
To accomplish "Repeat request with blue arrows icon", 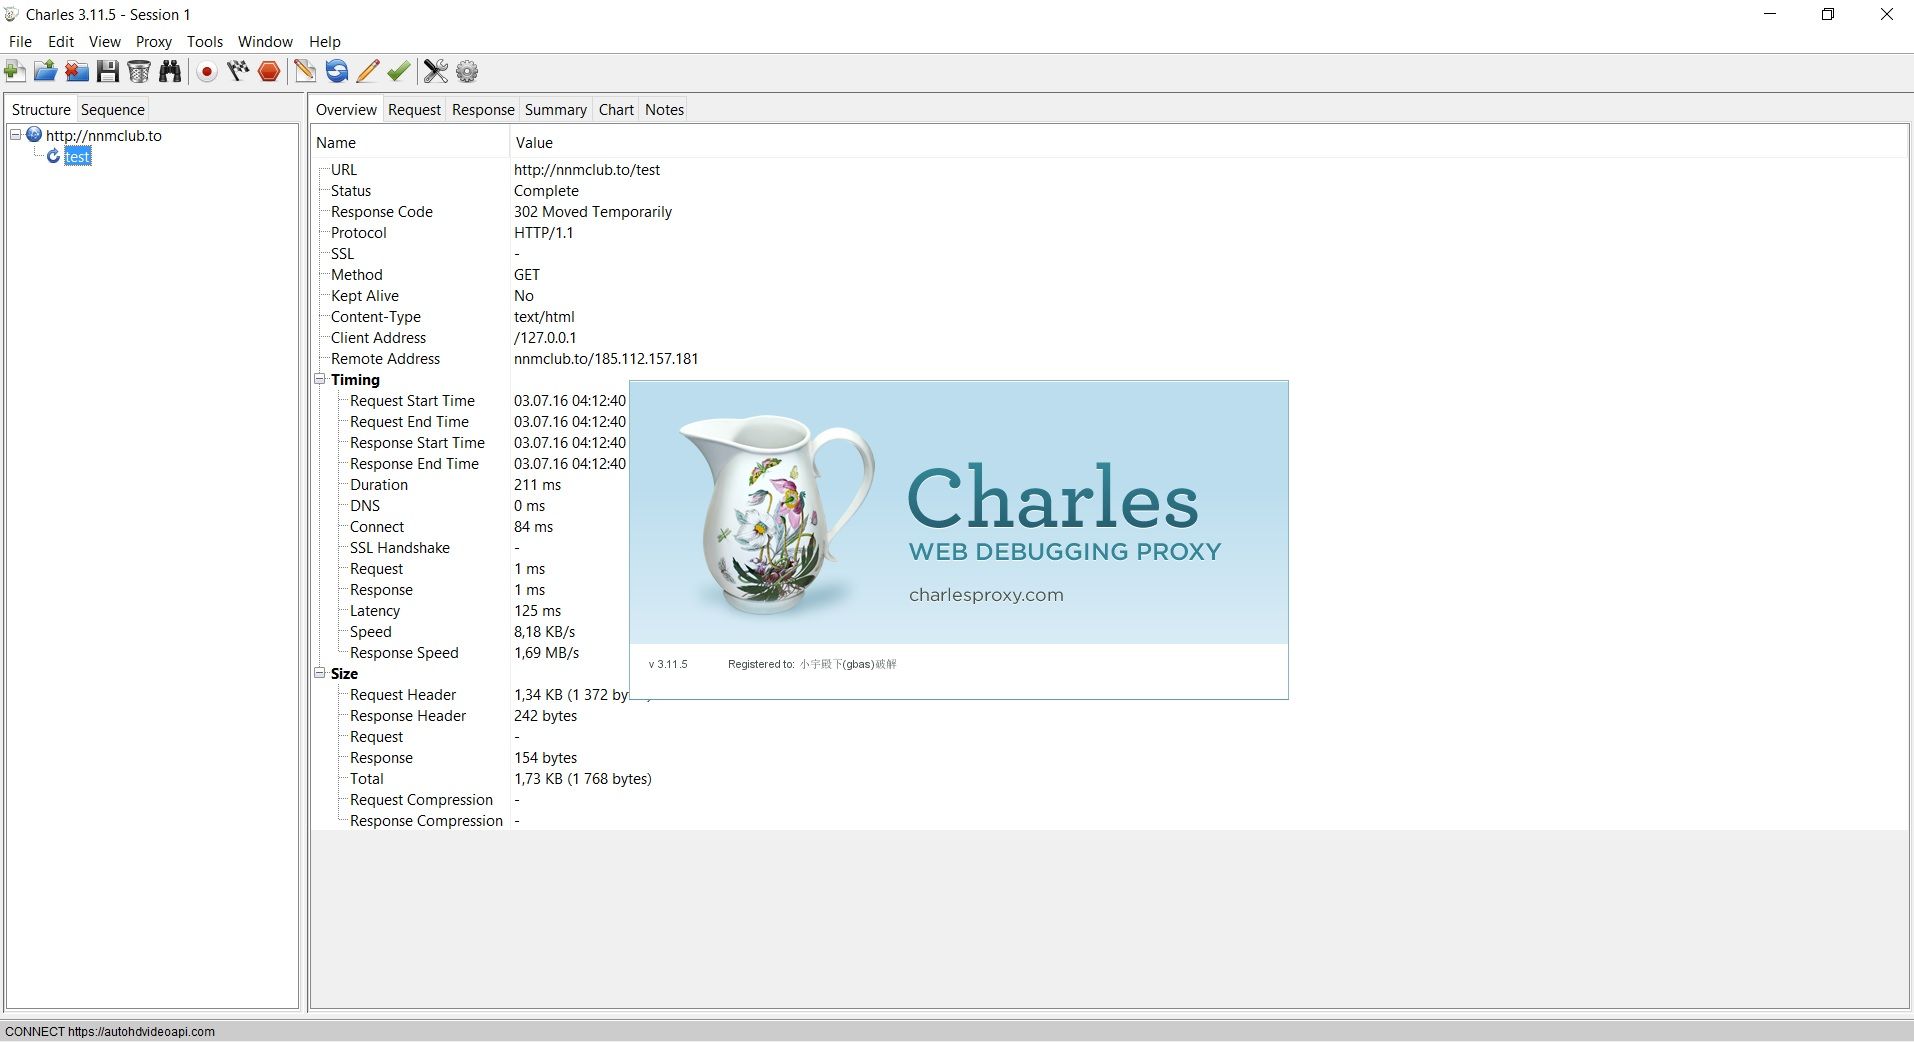I will (x=337, y=71).
